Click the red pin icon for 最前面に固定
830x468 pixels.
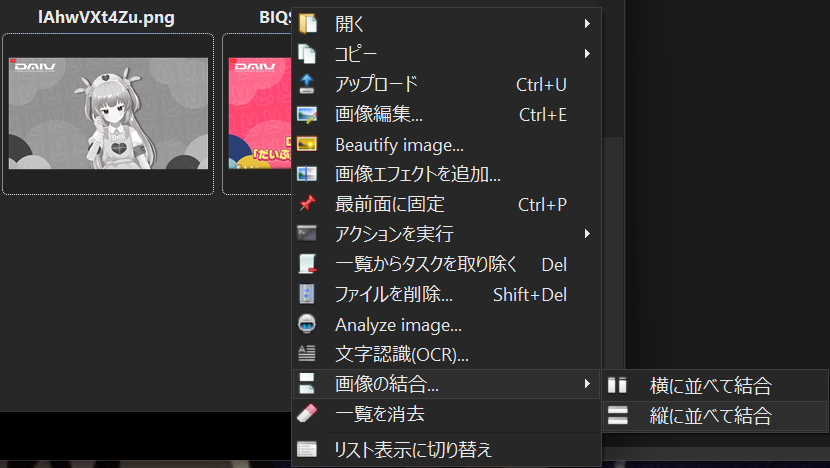308,204
